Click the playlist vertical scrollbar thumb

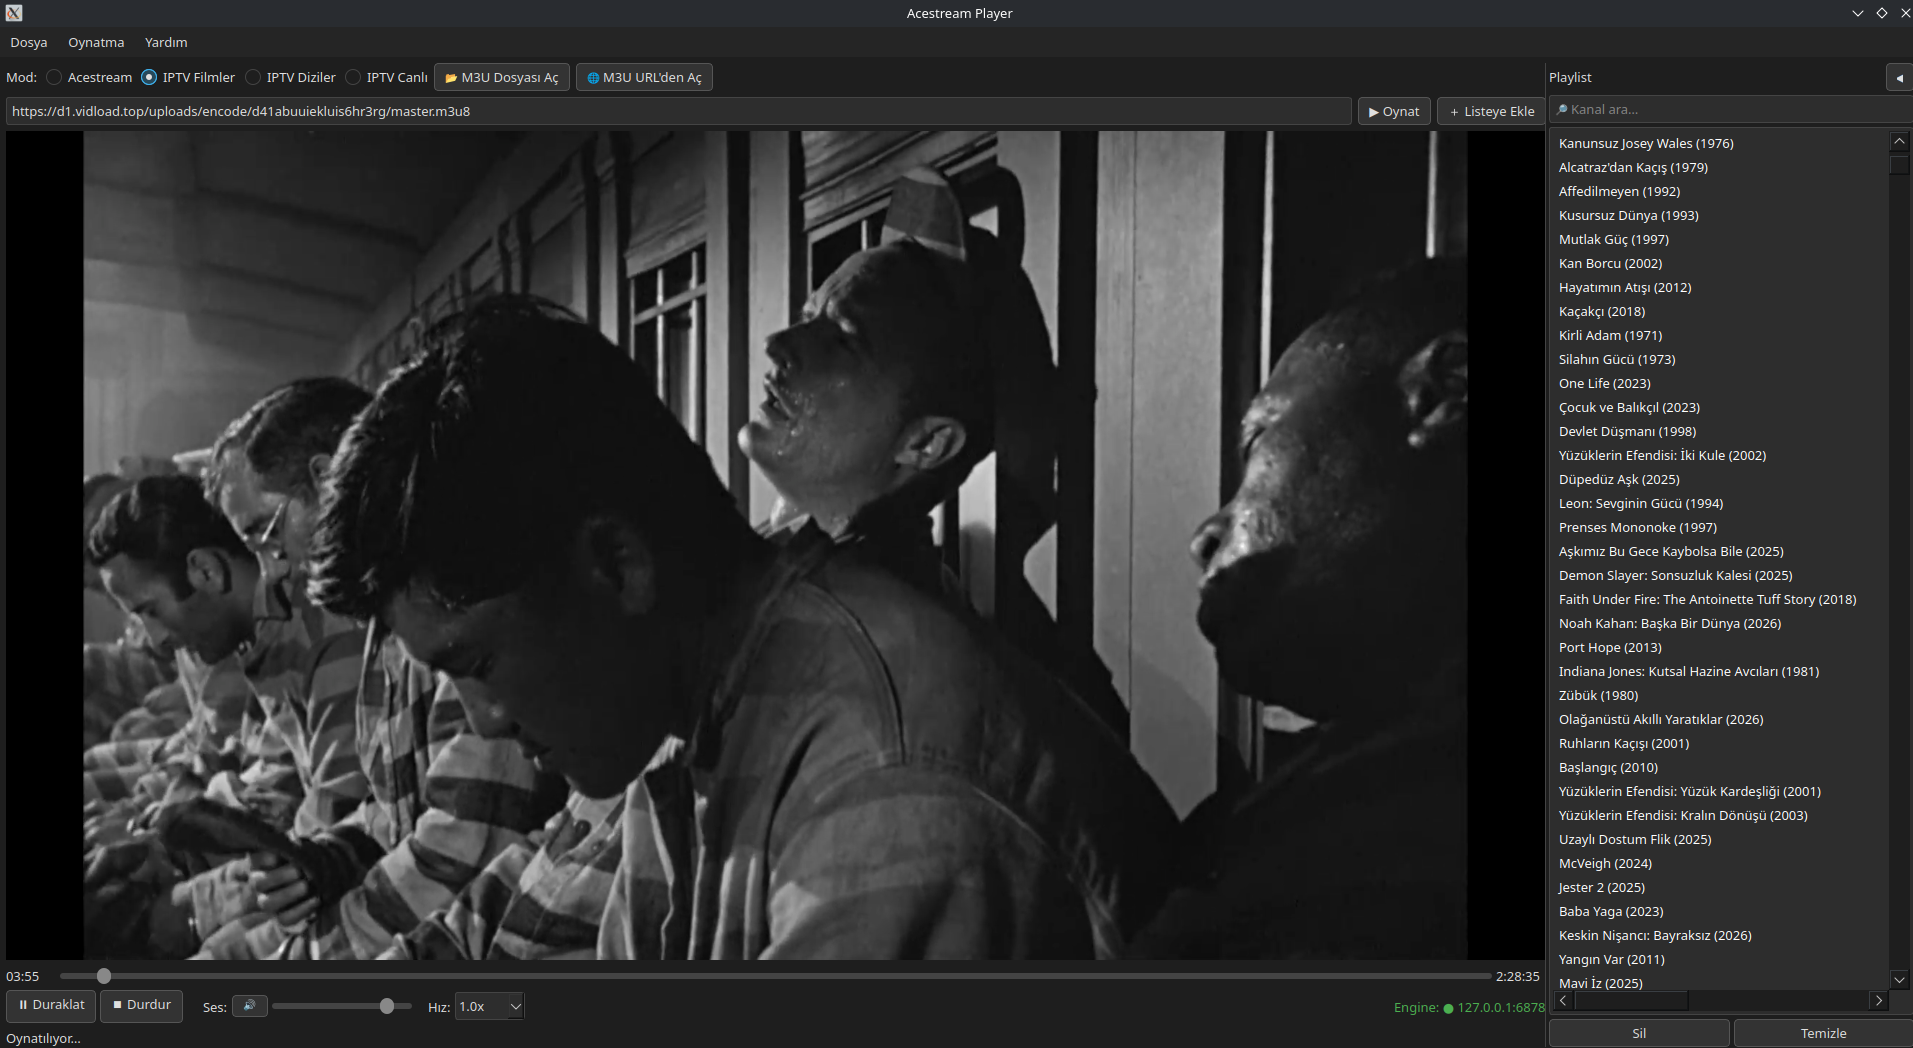coord(1899,164)
